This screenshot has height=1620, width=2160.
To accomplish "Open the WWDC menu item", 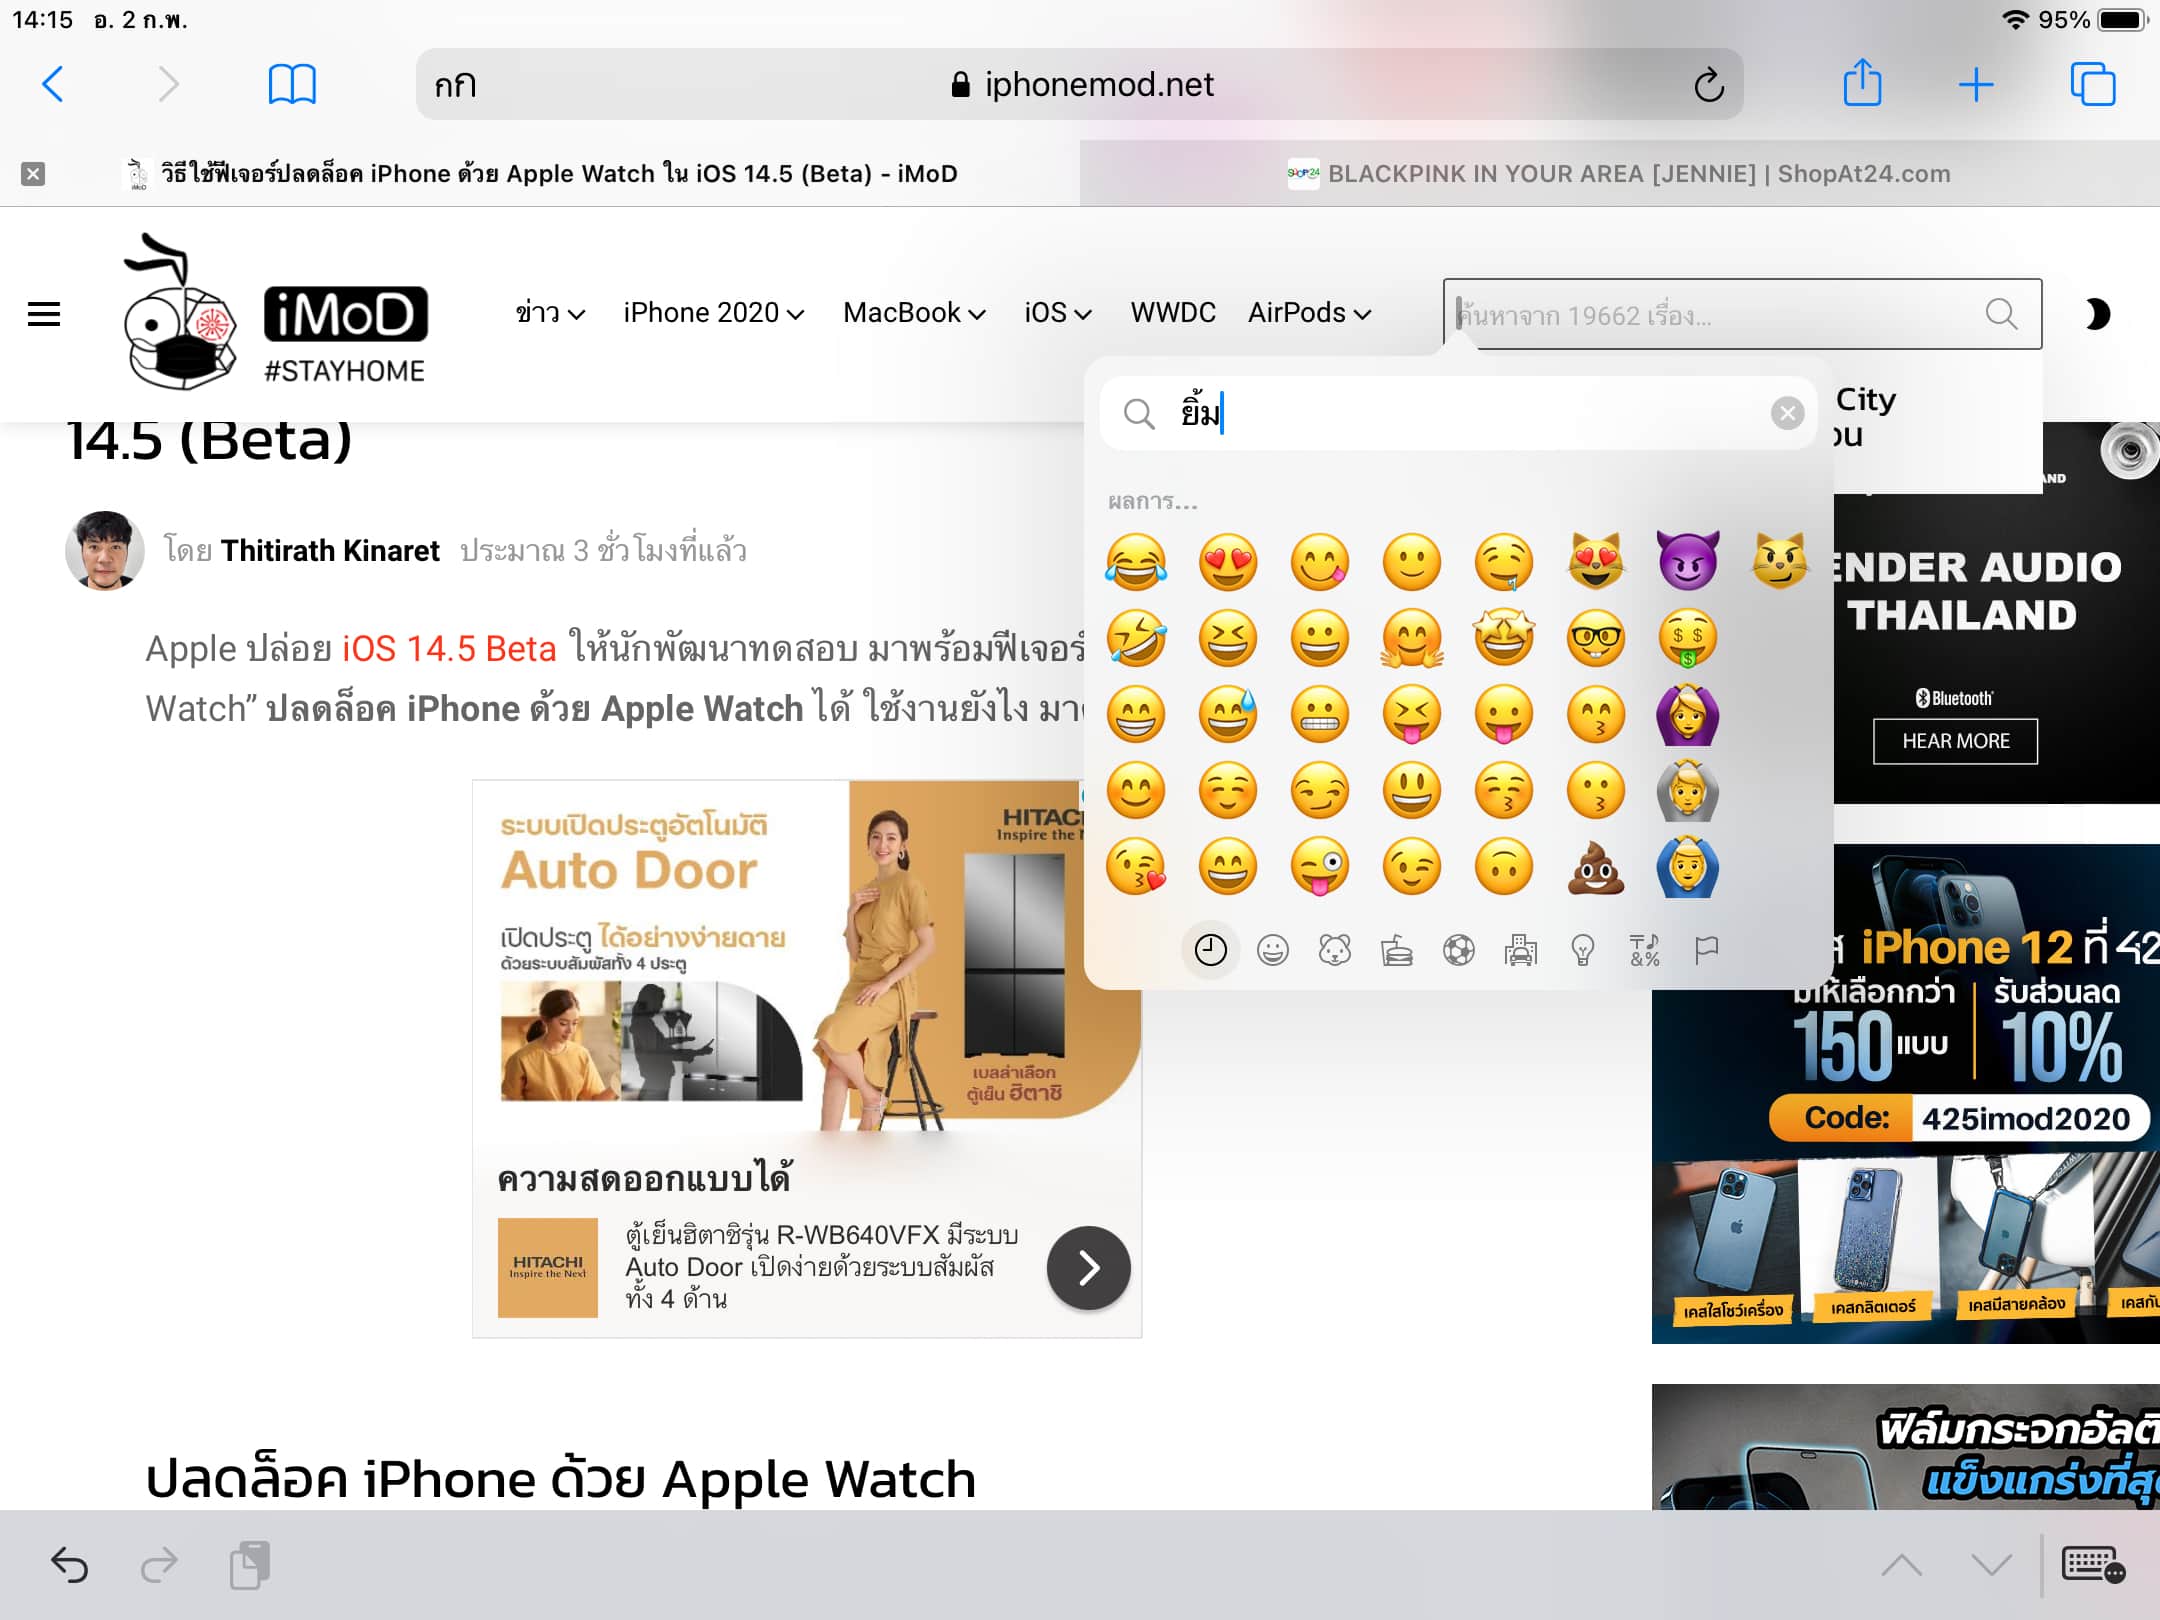I will pyautogui.click(x=1172, y=313).
